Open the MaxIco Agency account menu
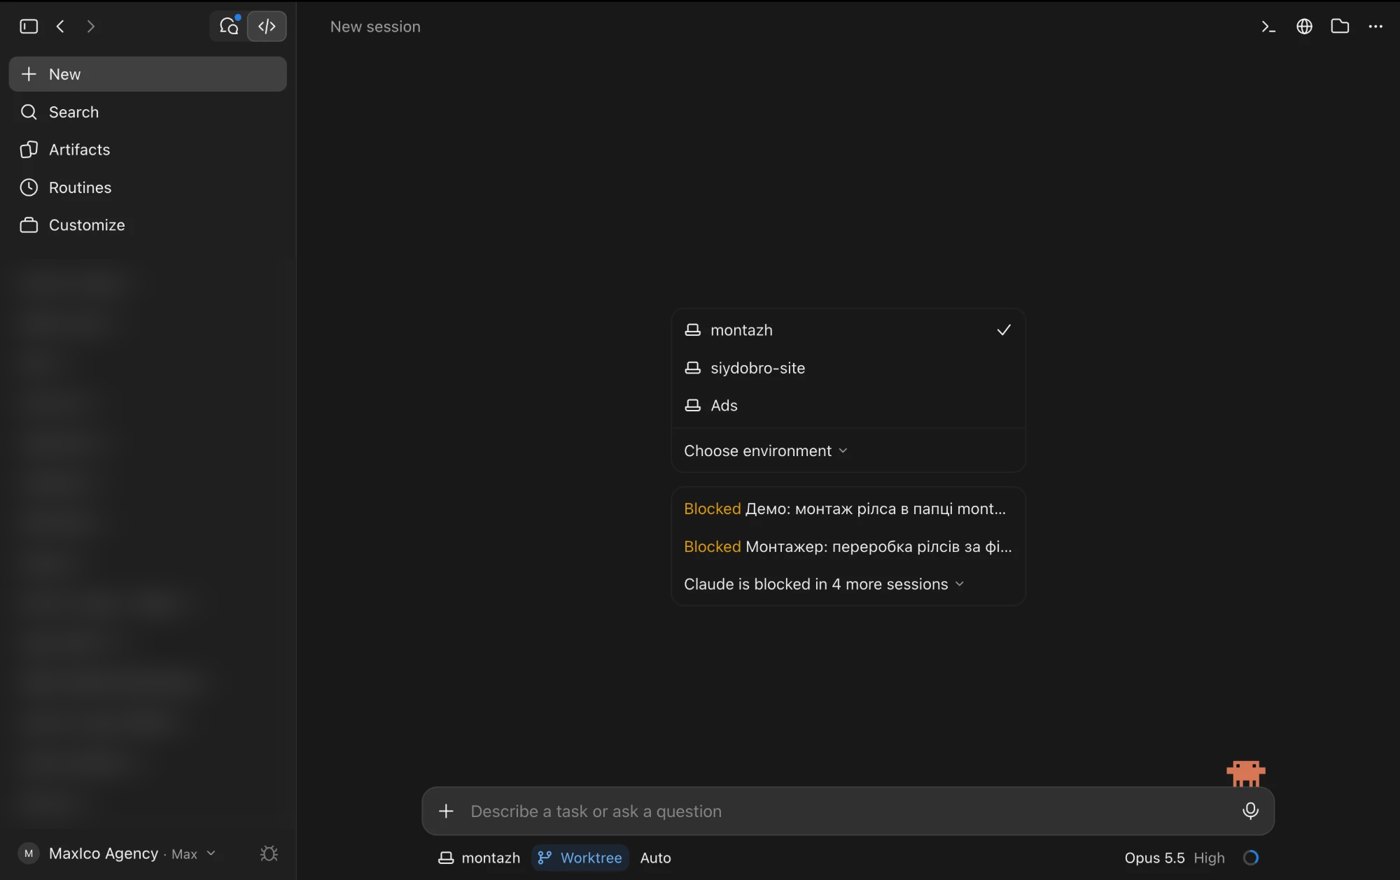Viewport: 1400px width, 880px height. coord(117,854)
